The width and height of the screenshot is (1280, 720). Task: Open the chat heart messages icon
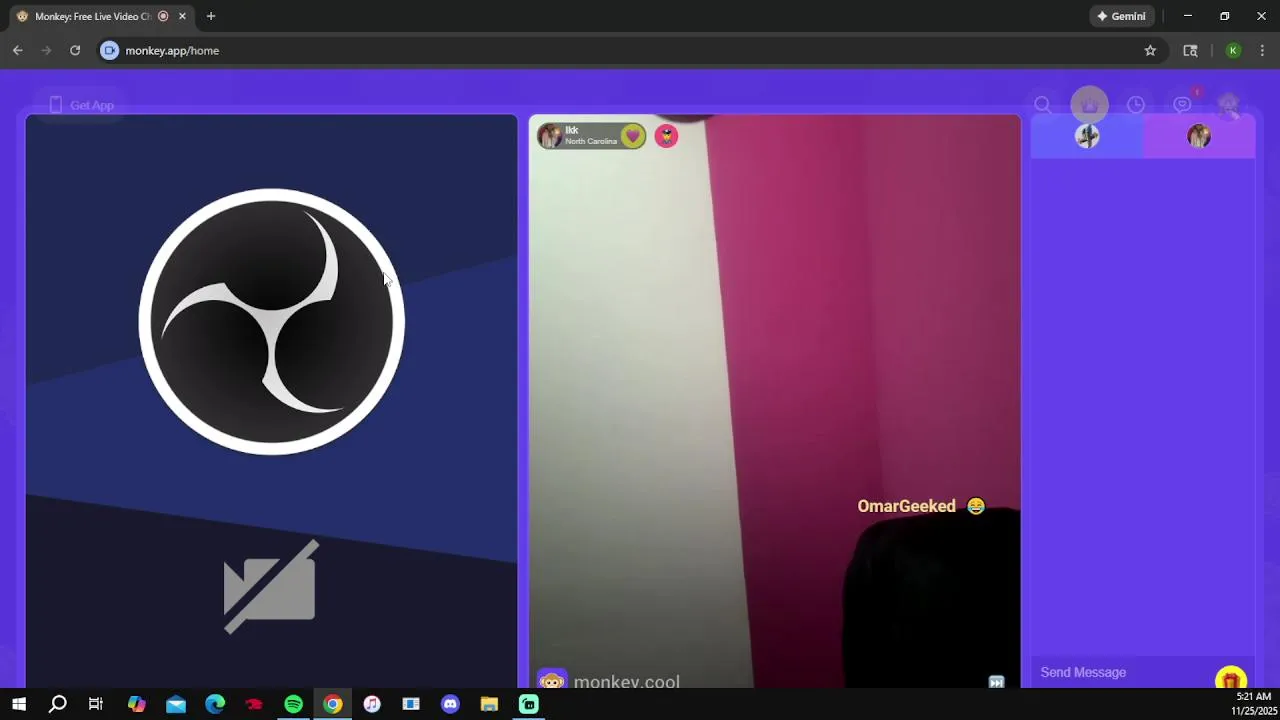[x=1182, y=105]
